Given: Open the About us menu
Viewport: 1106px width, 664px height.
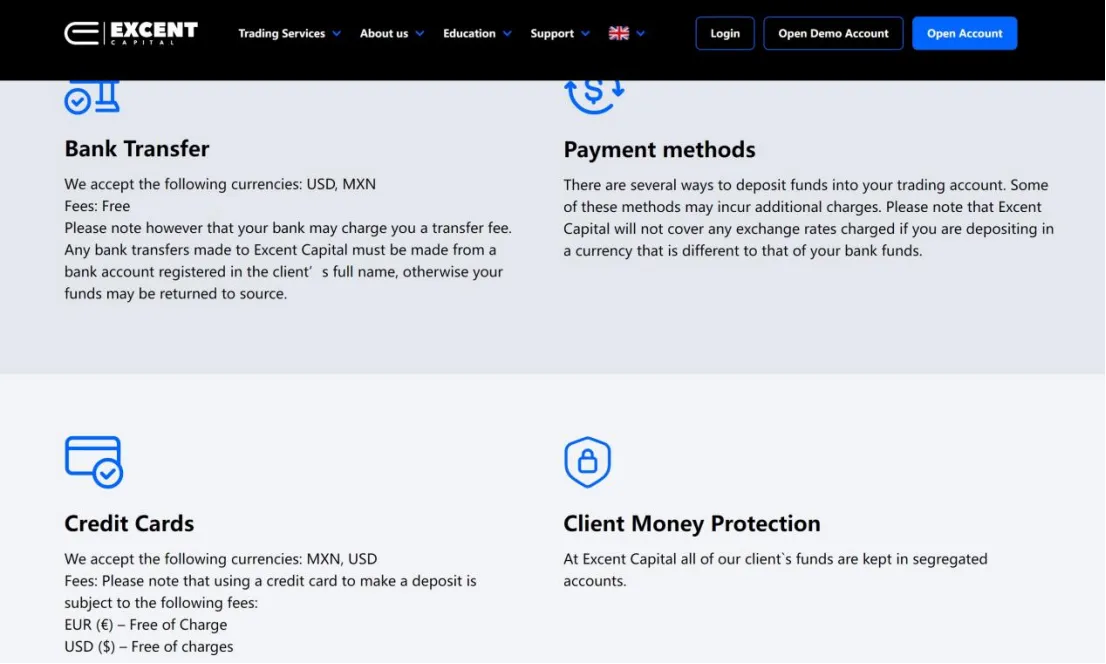Looking at the screenshot, I should (384, 33).
